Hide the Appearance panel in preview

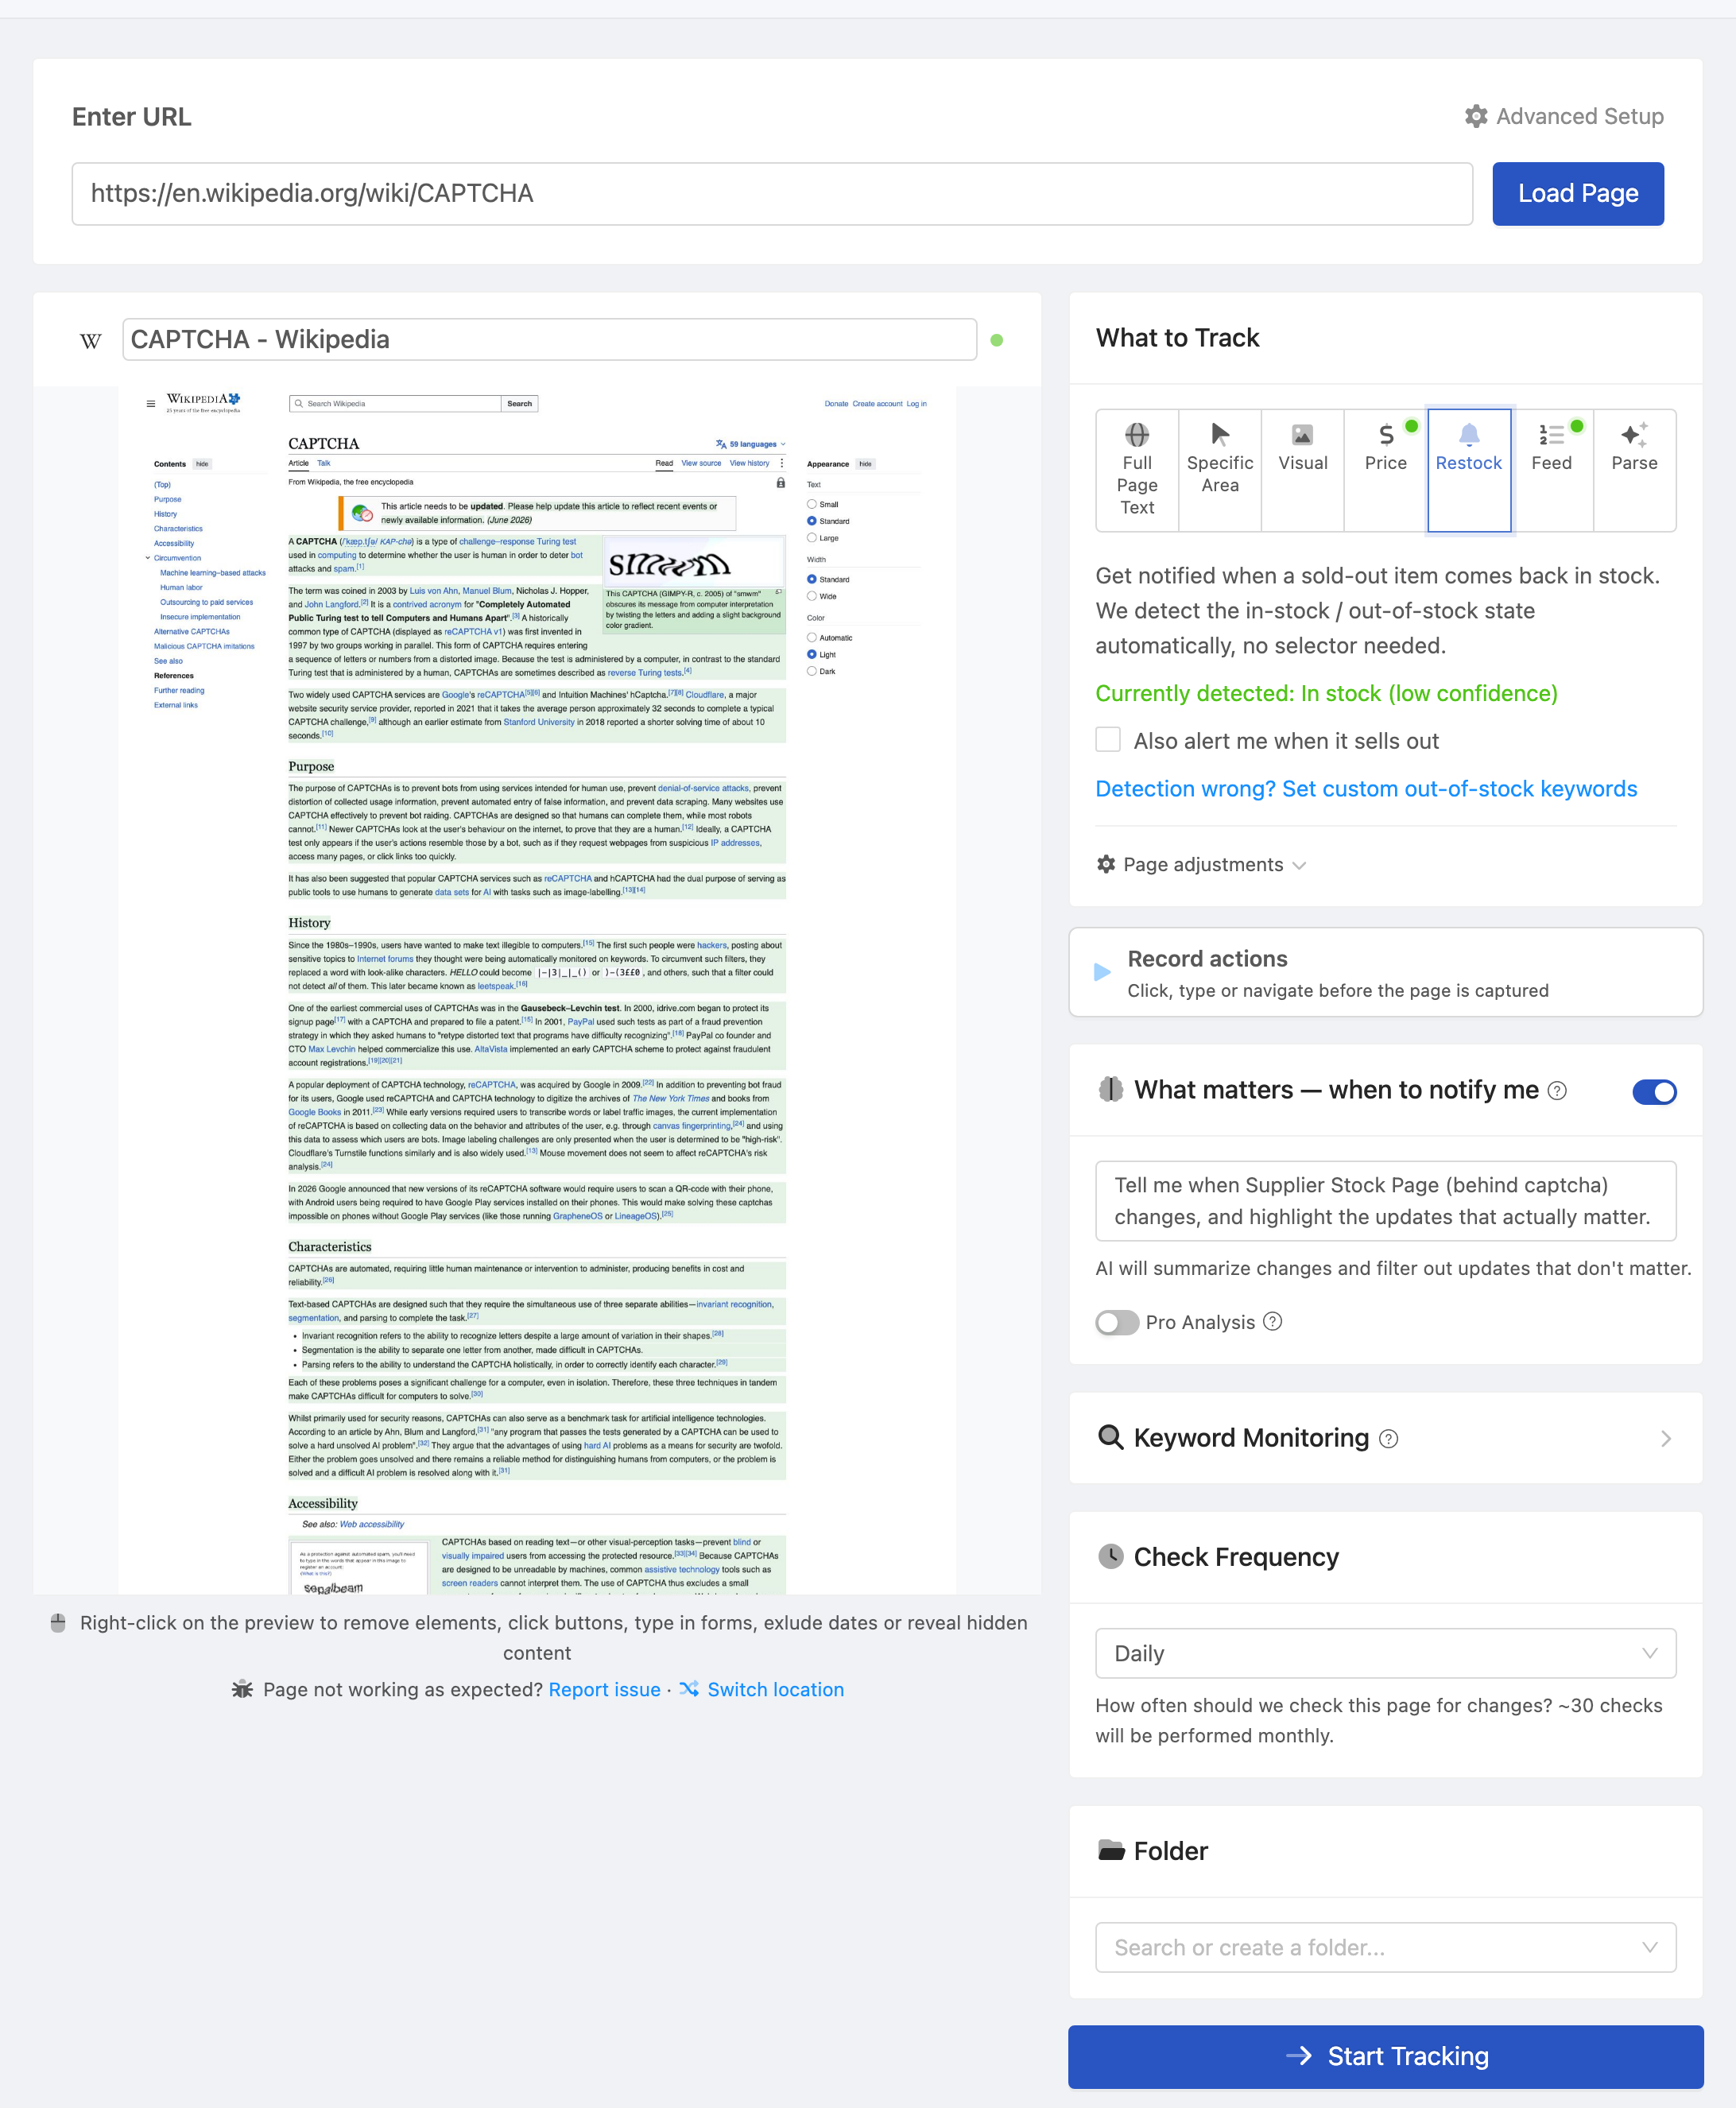[x=865, y=464]
